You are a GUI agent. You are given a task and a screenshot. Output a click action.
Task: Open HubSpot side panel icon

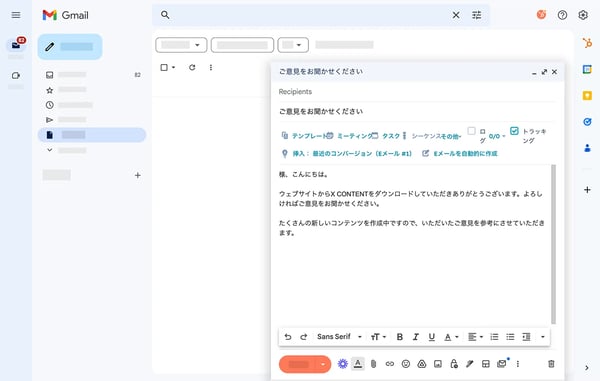587,43
